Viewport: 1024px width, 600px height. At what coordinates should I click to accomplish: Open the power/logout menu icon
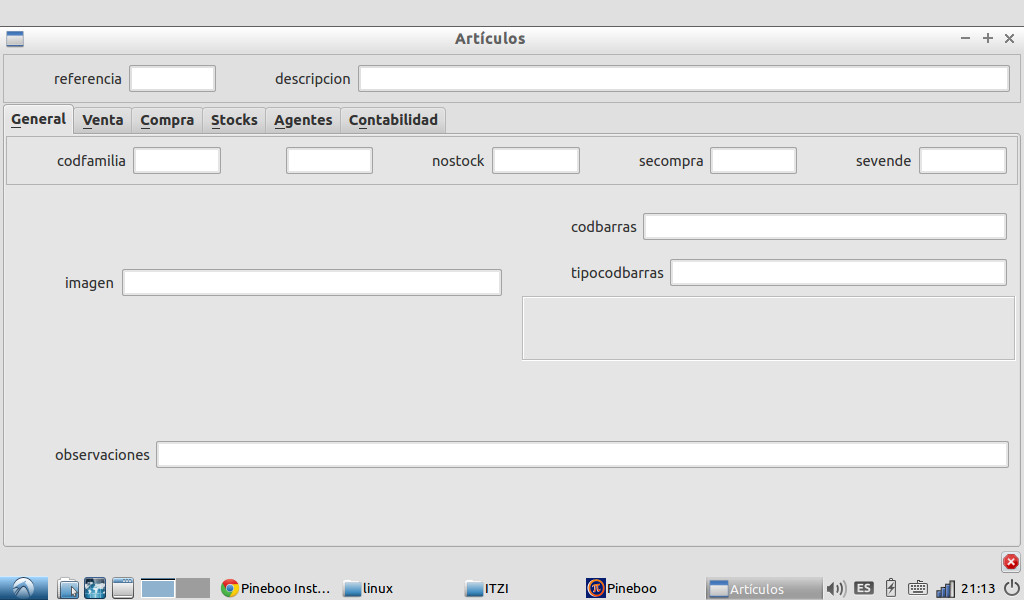[x=1012, y=588]
